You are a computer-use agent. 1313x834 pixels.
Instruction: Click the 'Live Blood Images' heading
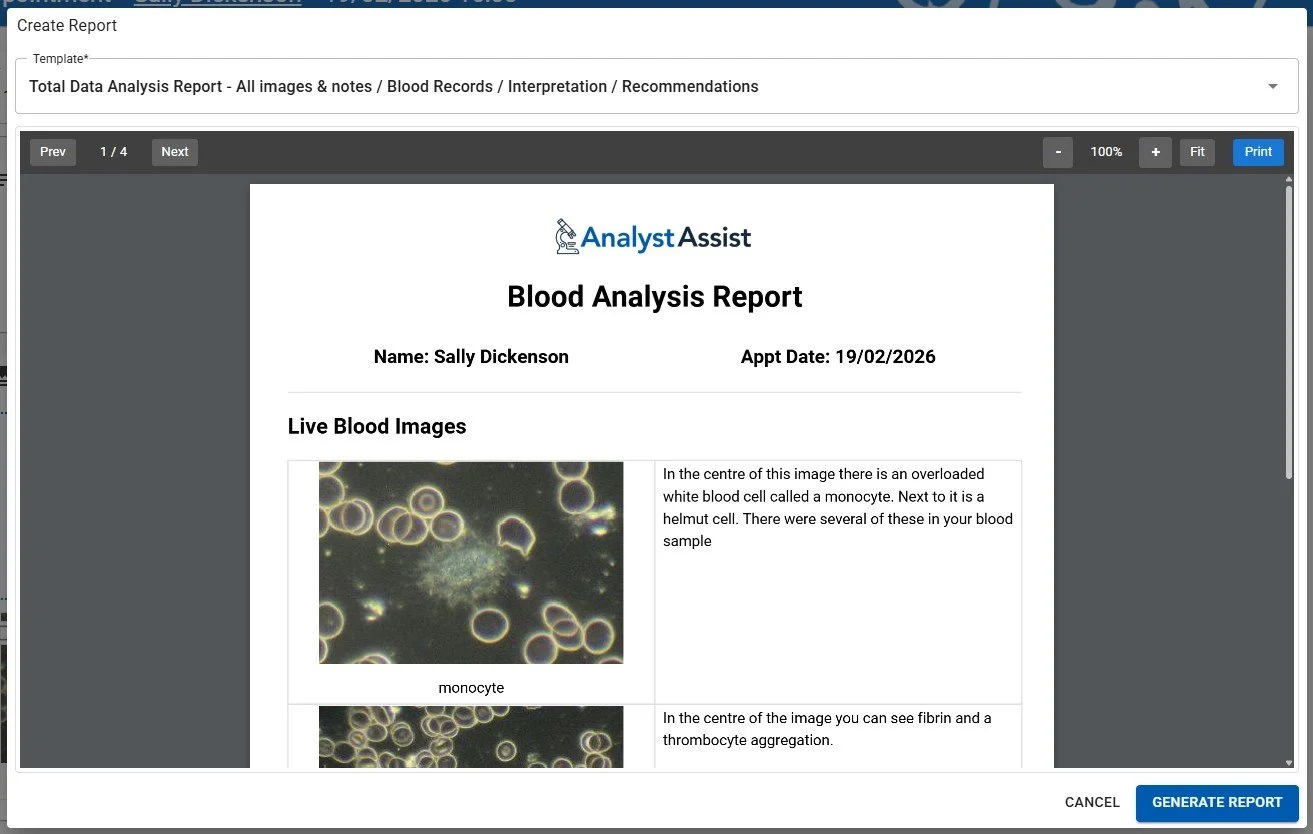click(377, 427)
